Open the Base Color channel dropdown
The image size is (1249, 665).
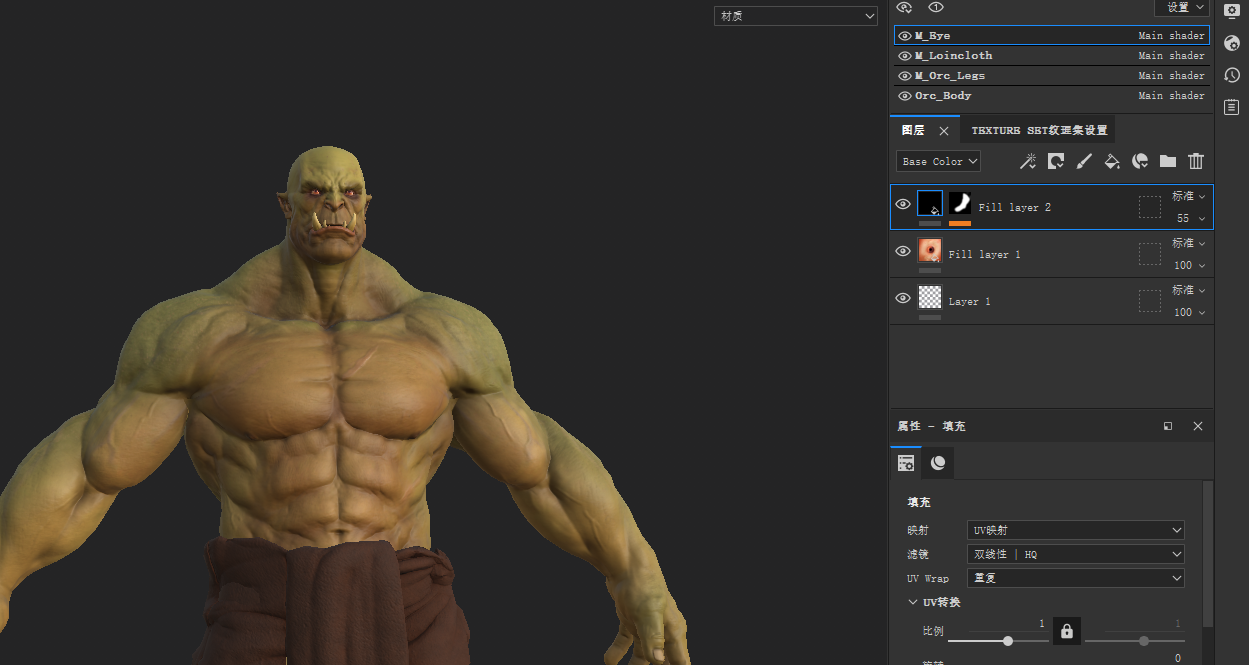938,161
